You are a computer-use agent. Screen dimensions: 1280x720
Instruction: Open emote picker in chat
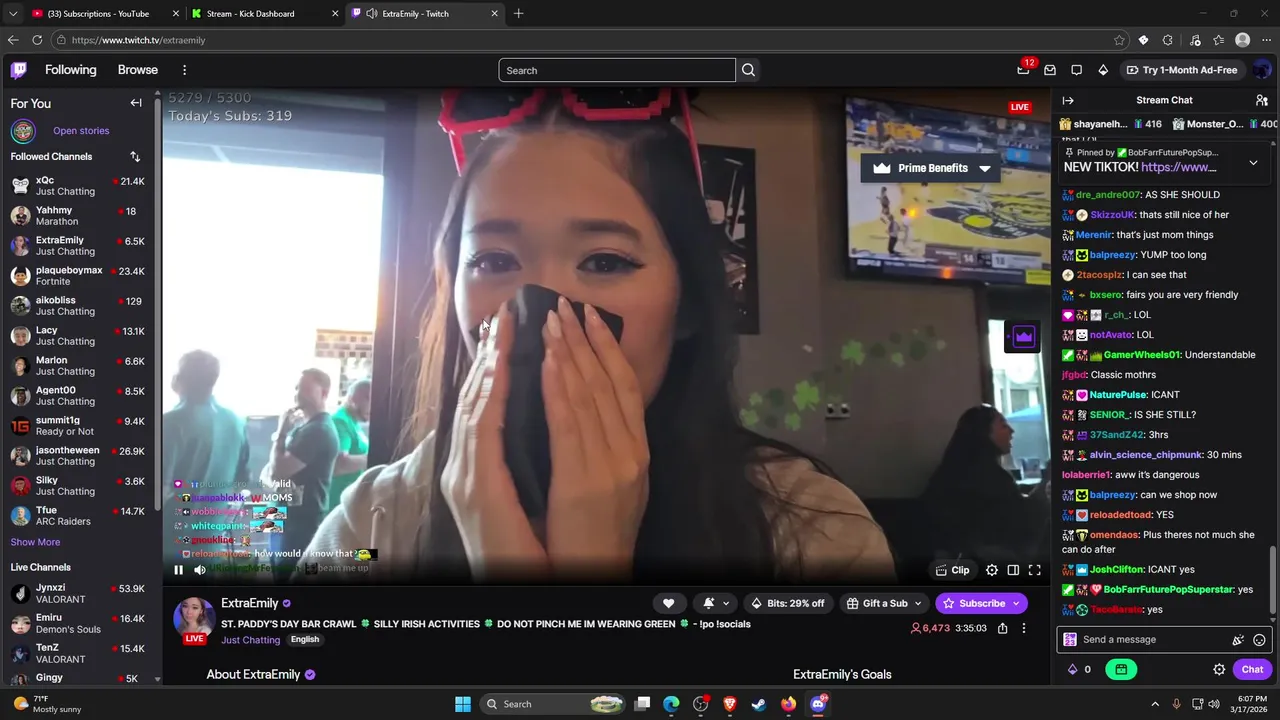[x=1259, y=640]
